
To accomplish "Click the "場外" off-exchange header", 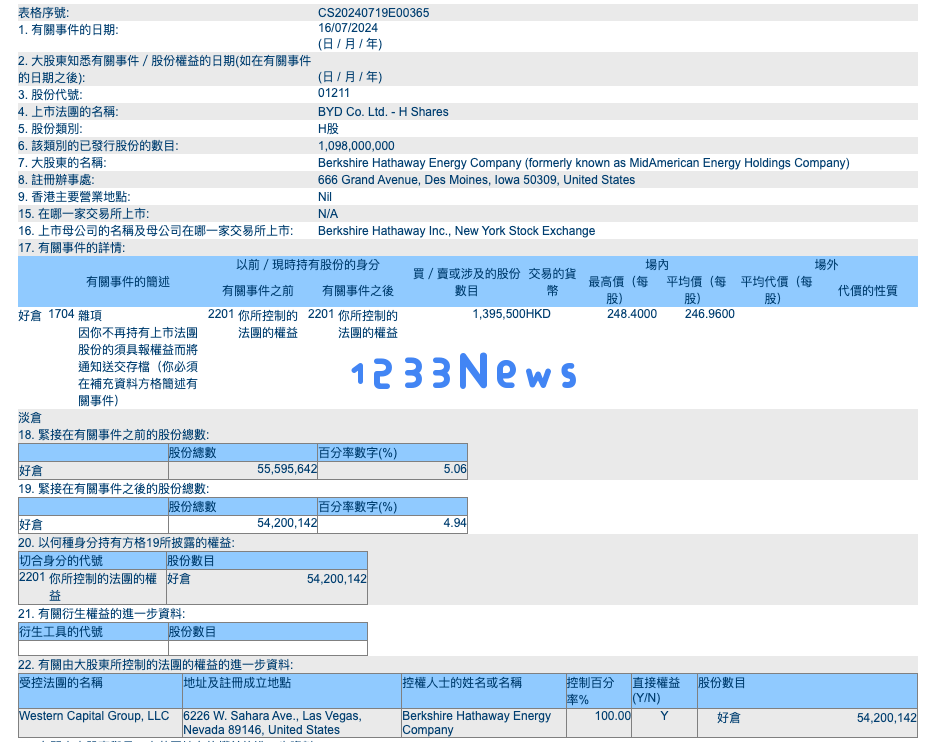I will [826, 265].
